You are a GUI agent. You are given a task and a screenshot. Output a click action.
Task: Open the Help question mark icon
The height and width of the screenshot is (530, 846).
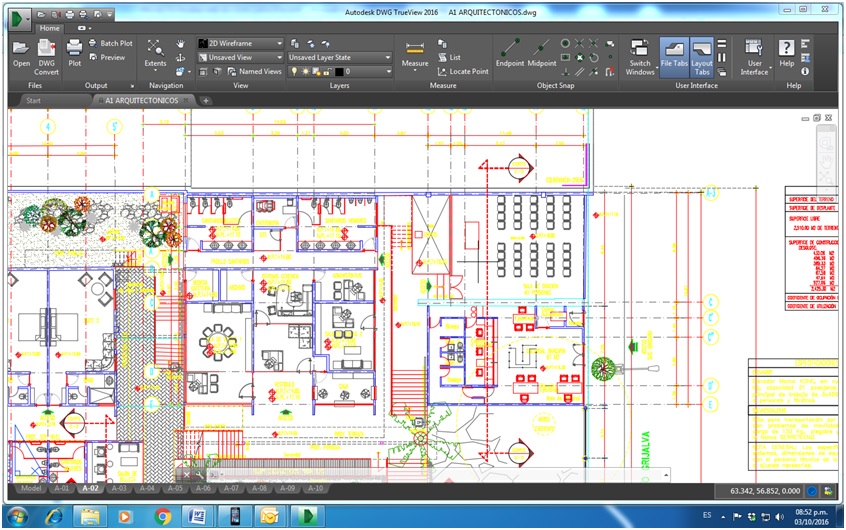click(x=786, y=49)
